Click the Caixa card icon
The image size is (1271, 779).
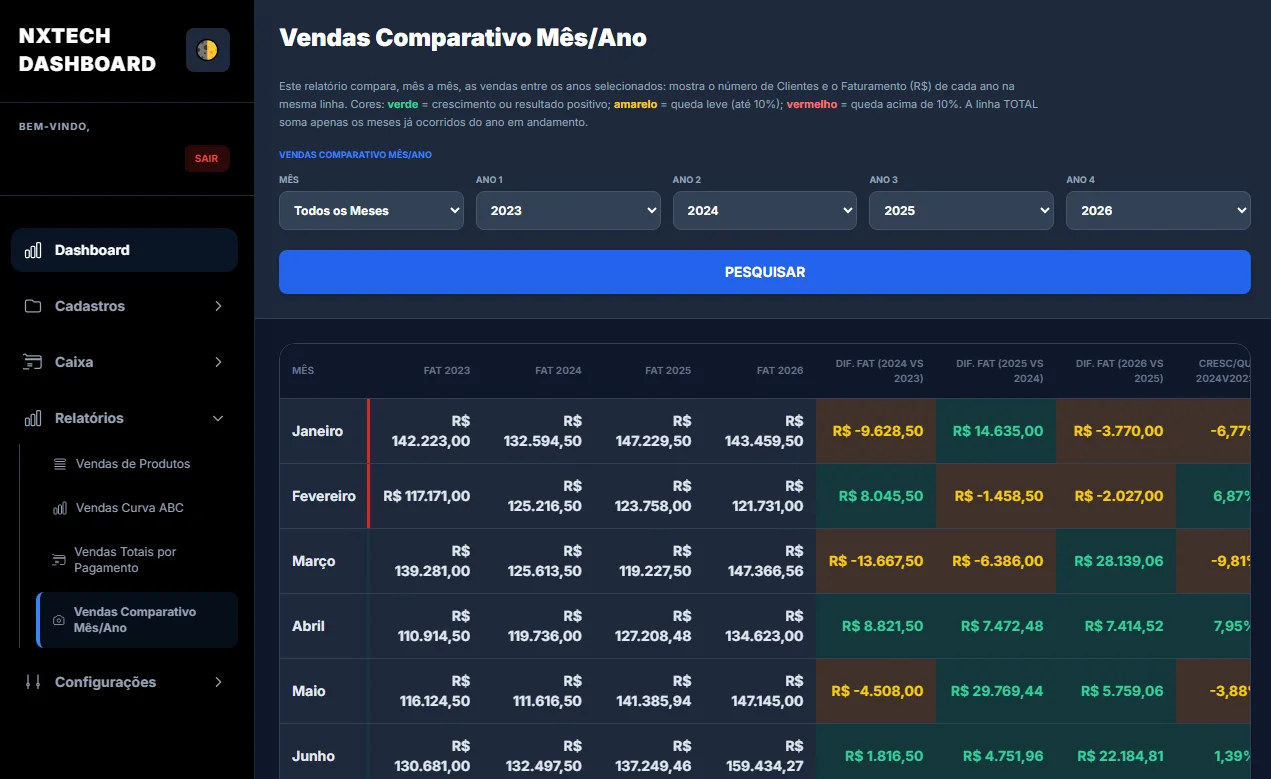click(33, 362)
